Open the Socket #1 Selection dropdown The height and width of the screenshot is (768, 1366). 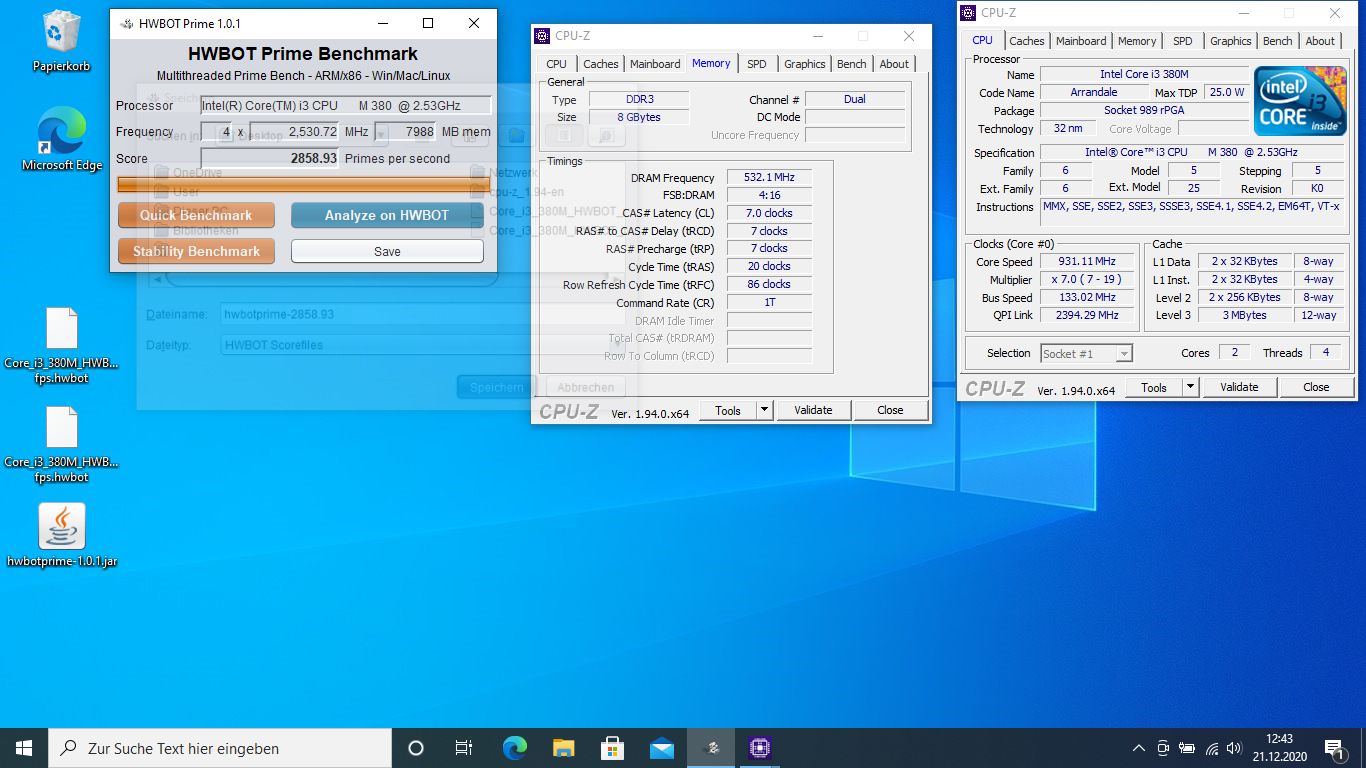[x=1086, y=353]
